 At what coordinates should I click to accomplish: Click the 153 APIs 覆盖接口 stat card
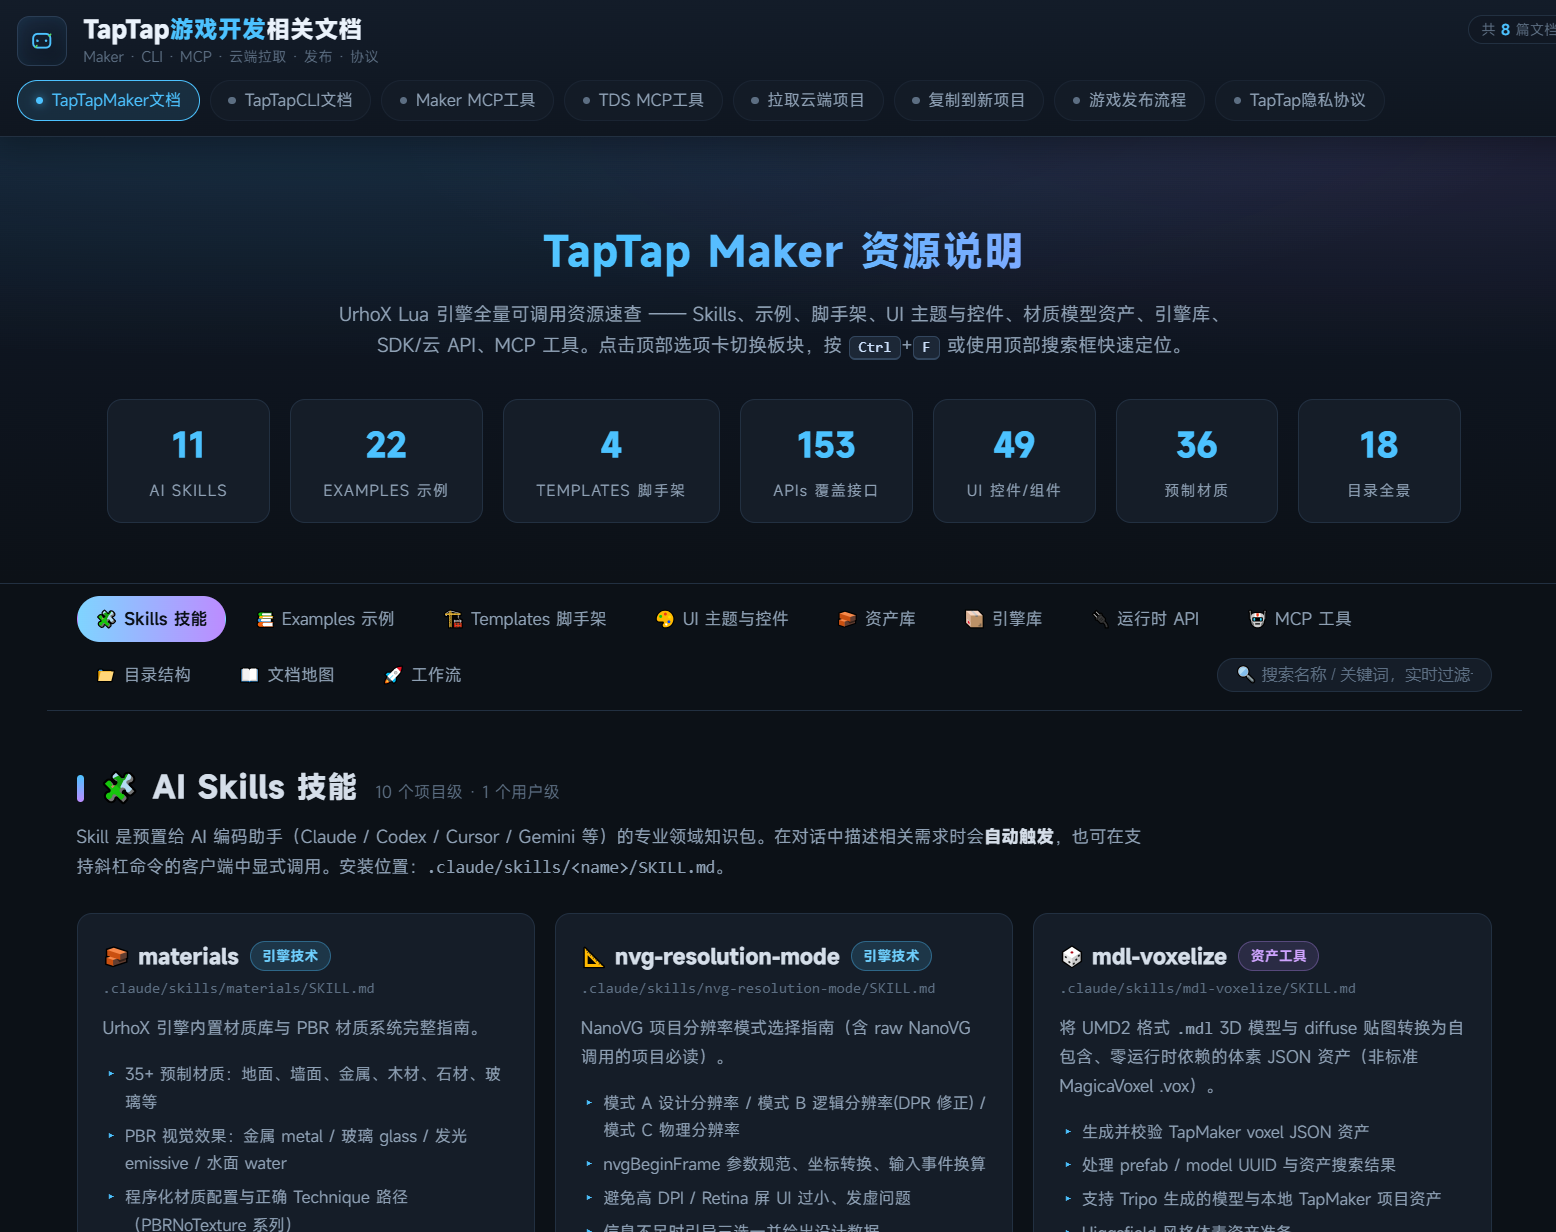click(x=826, y=461)
